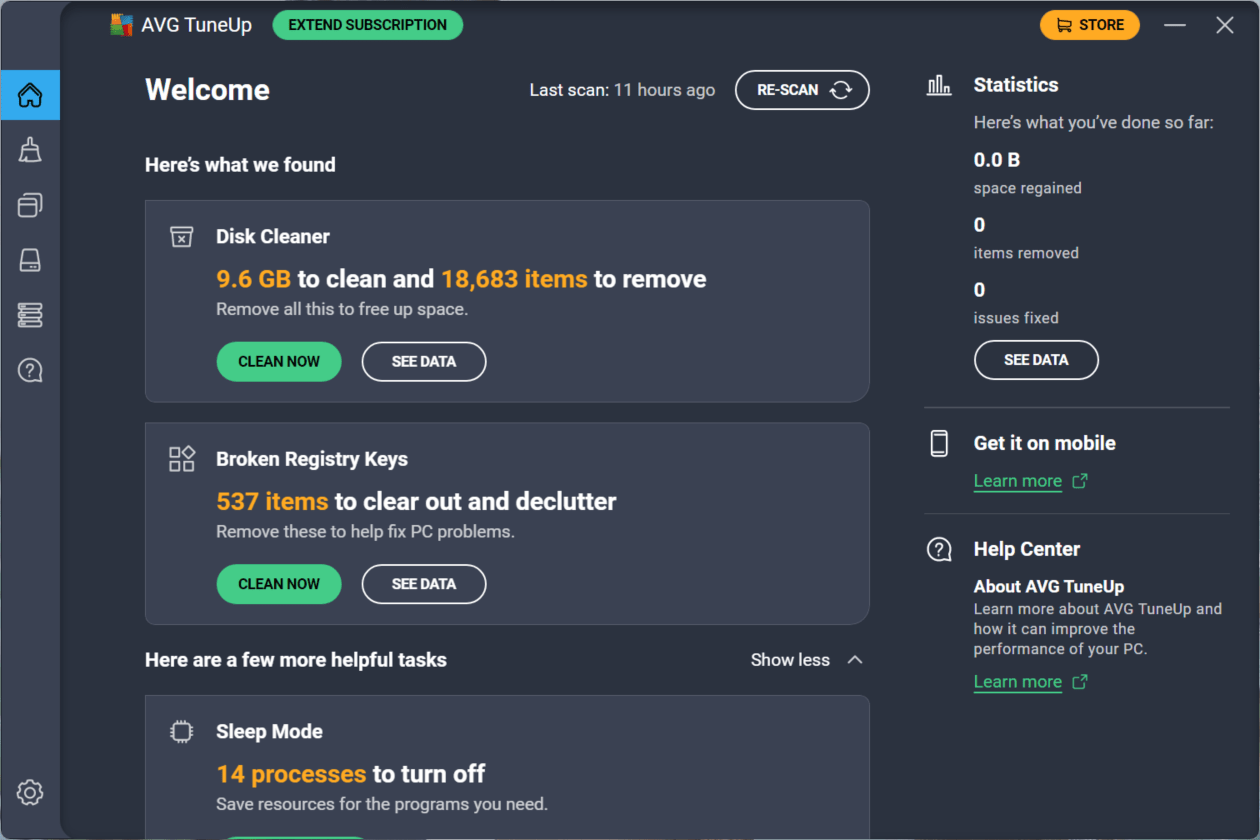Click the Statistics bar chart icon
The width and height of the screenshot is (1260, 840).
click(x=939, y=85)
